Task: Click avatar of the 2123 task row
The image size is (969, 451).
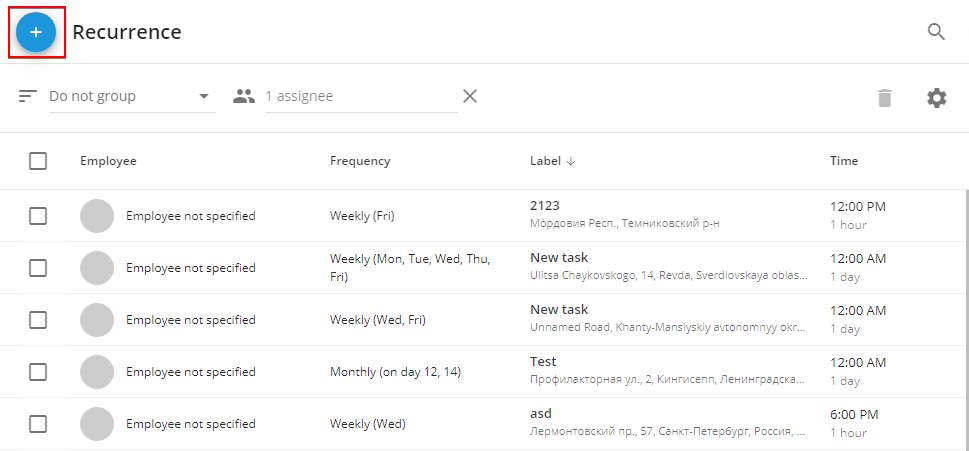Action: (x=97, y=216)
